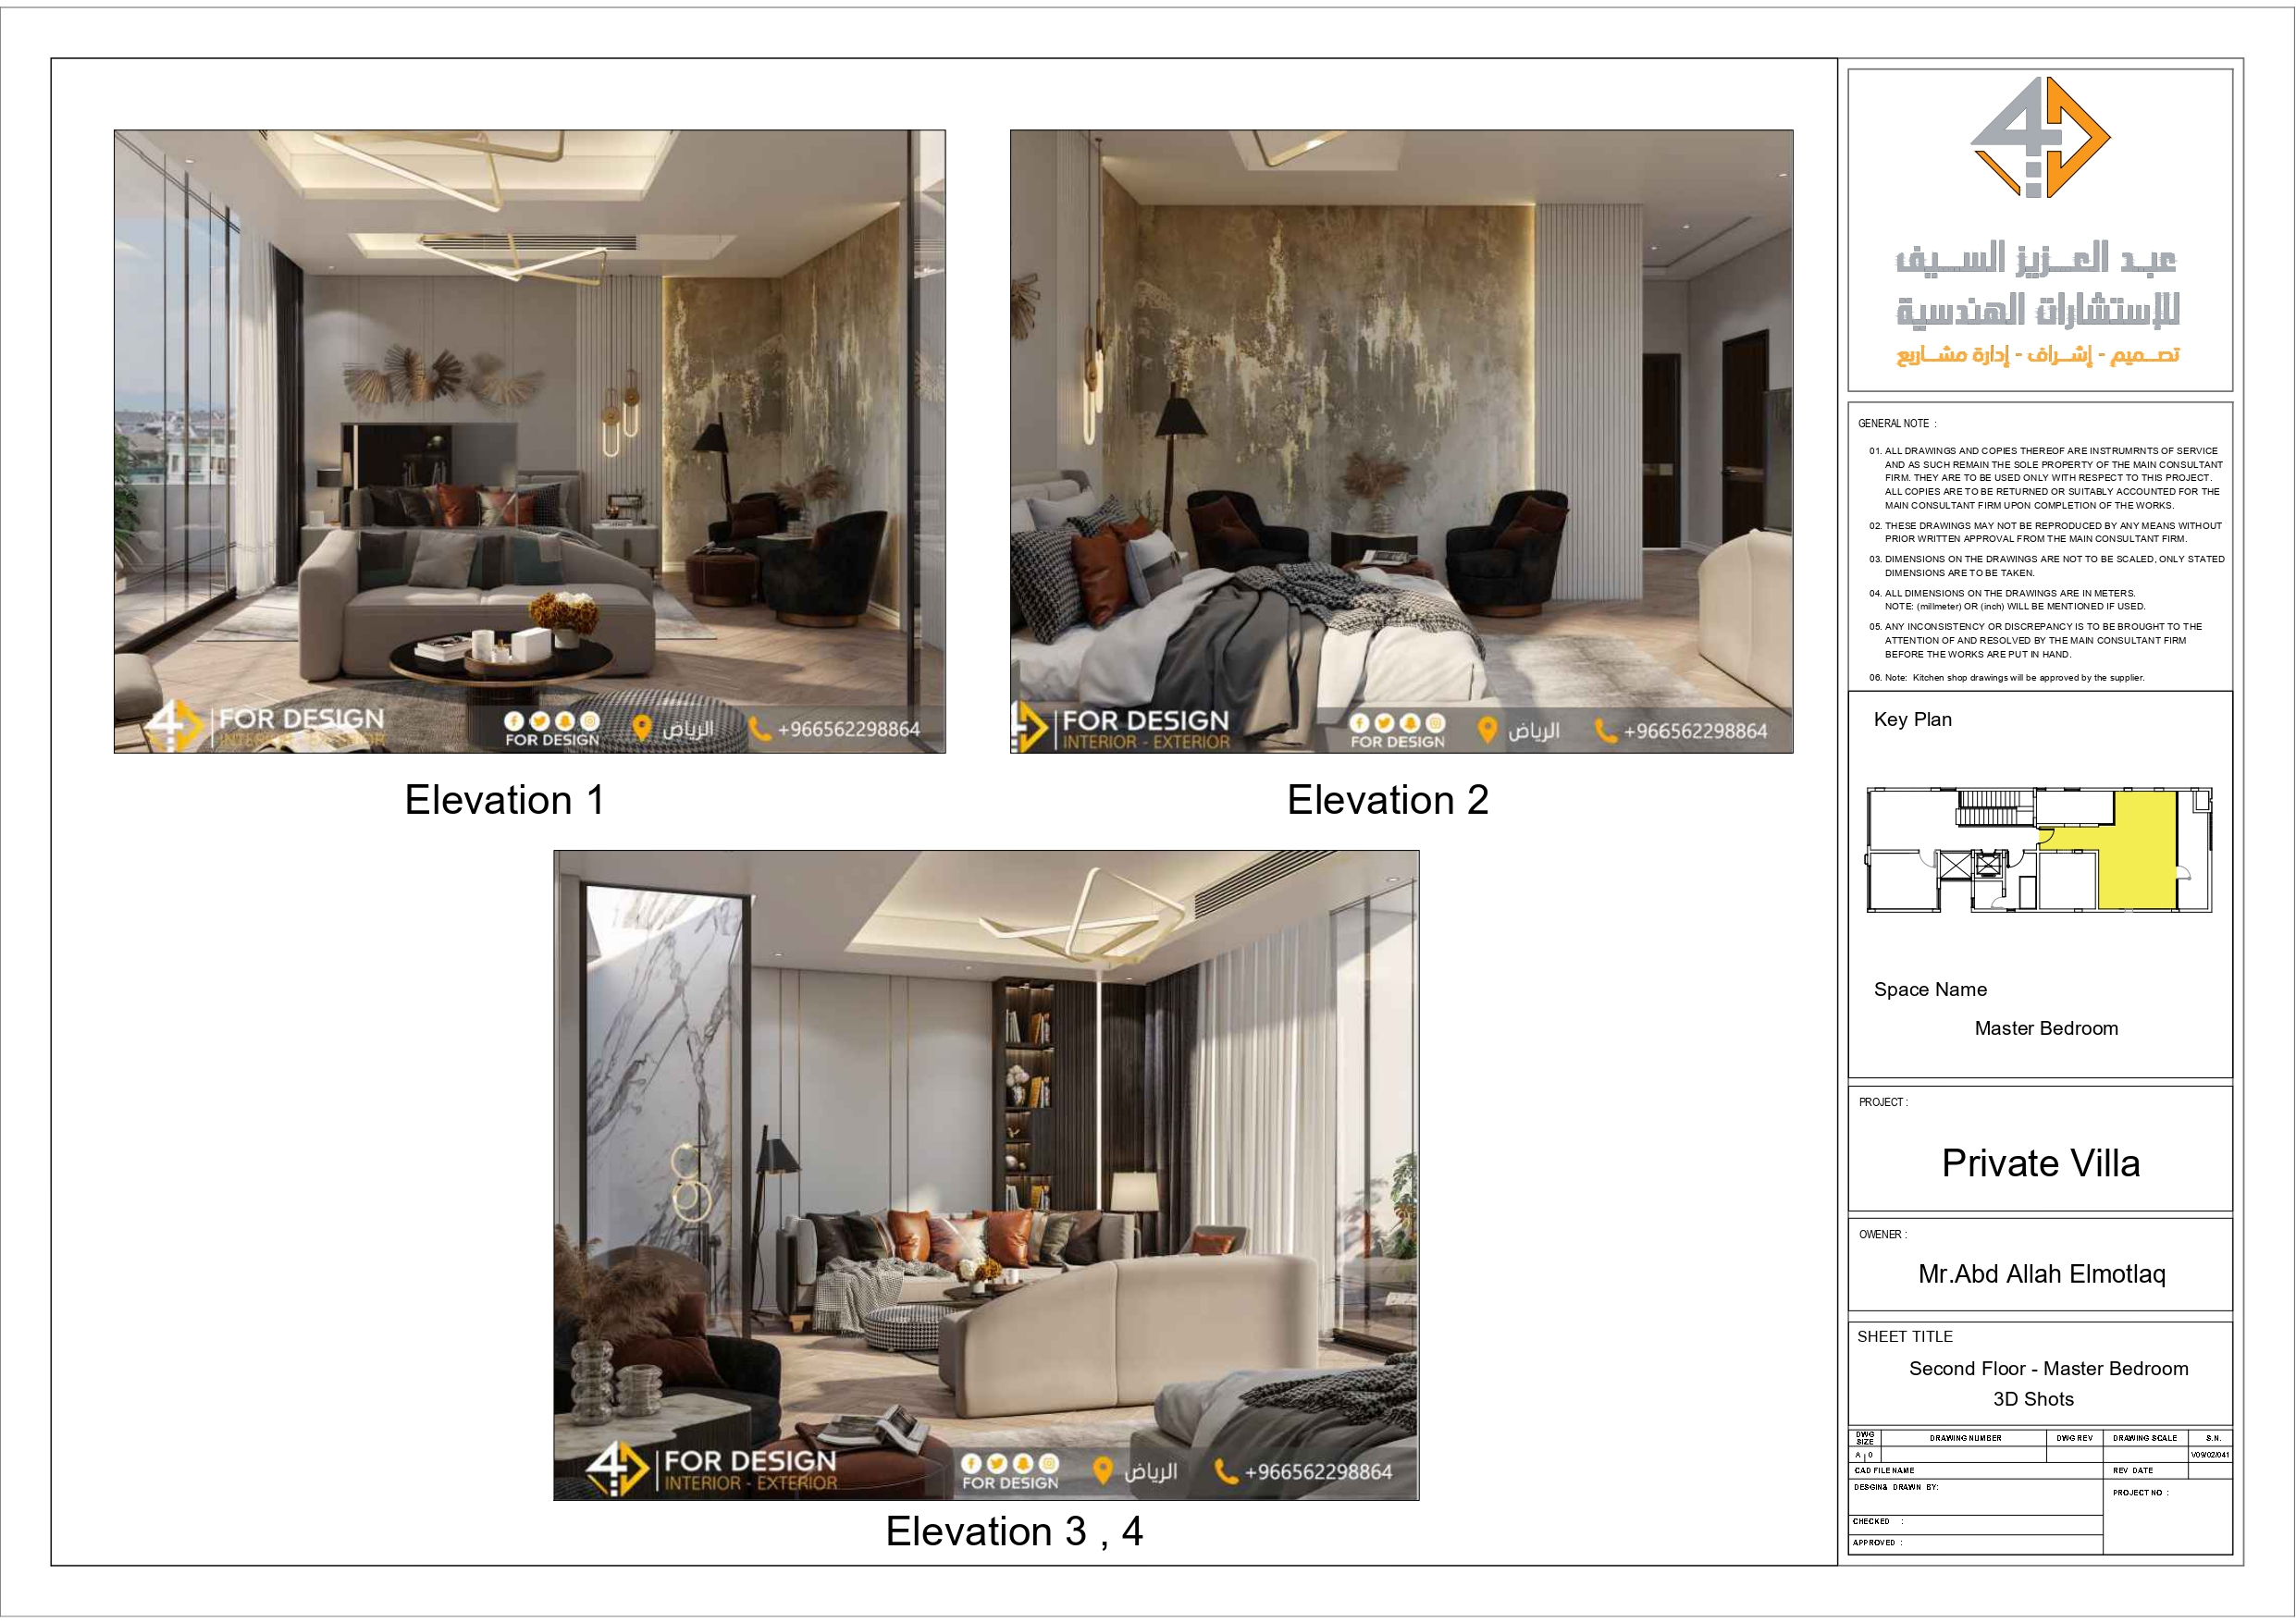Click the Twitter icon in Elevation 2 render

[1384, 723]
